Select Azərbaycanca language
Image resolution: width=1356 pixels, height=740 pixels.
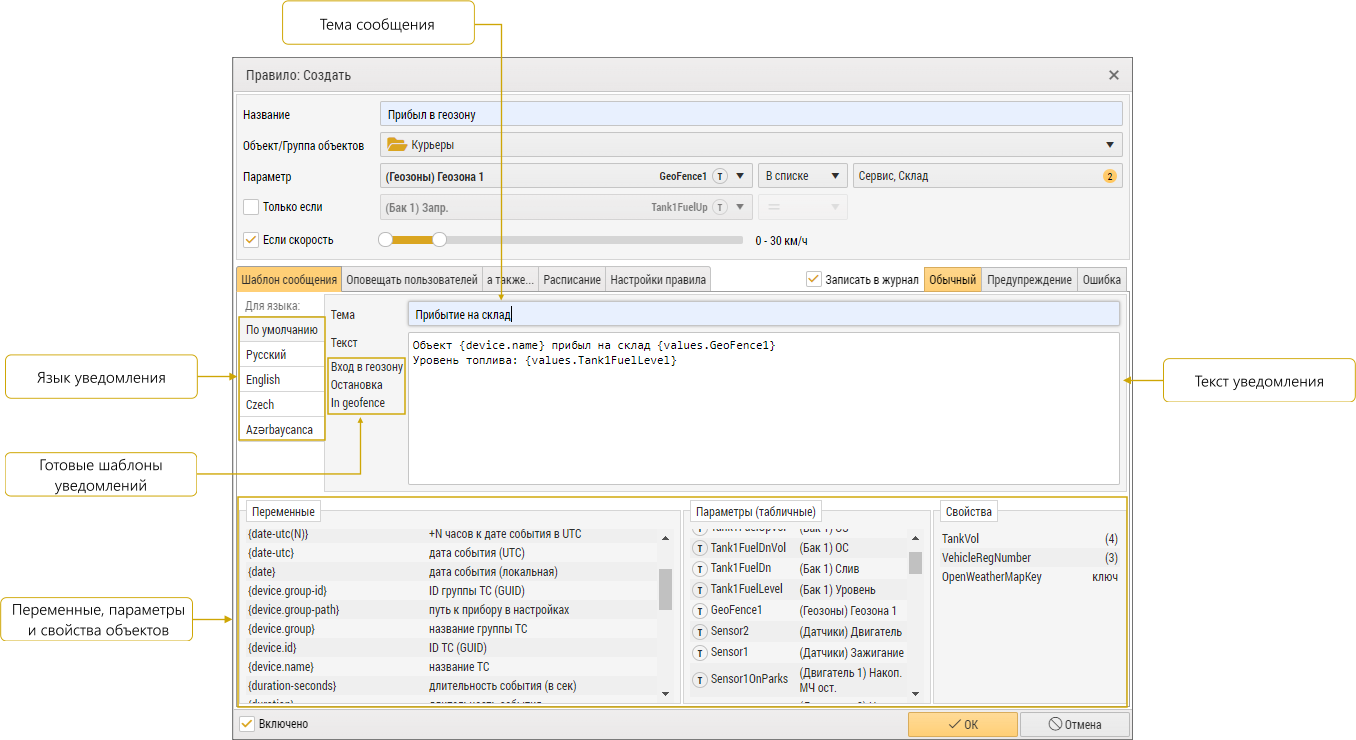pos(282,430)
